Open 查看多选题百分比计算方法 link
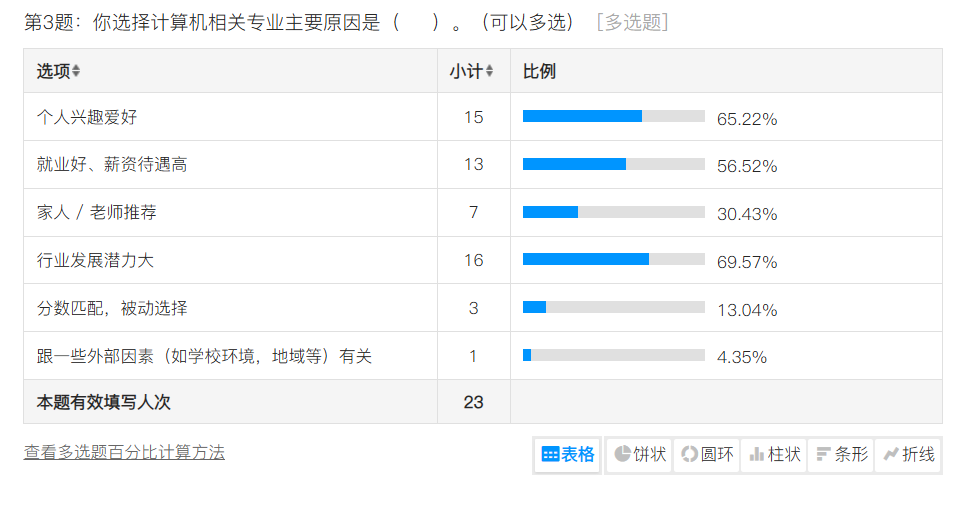The width and height of the screenshot is (958, 508). coord(124,452)
